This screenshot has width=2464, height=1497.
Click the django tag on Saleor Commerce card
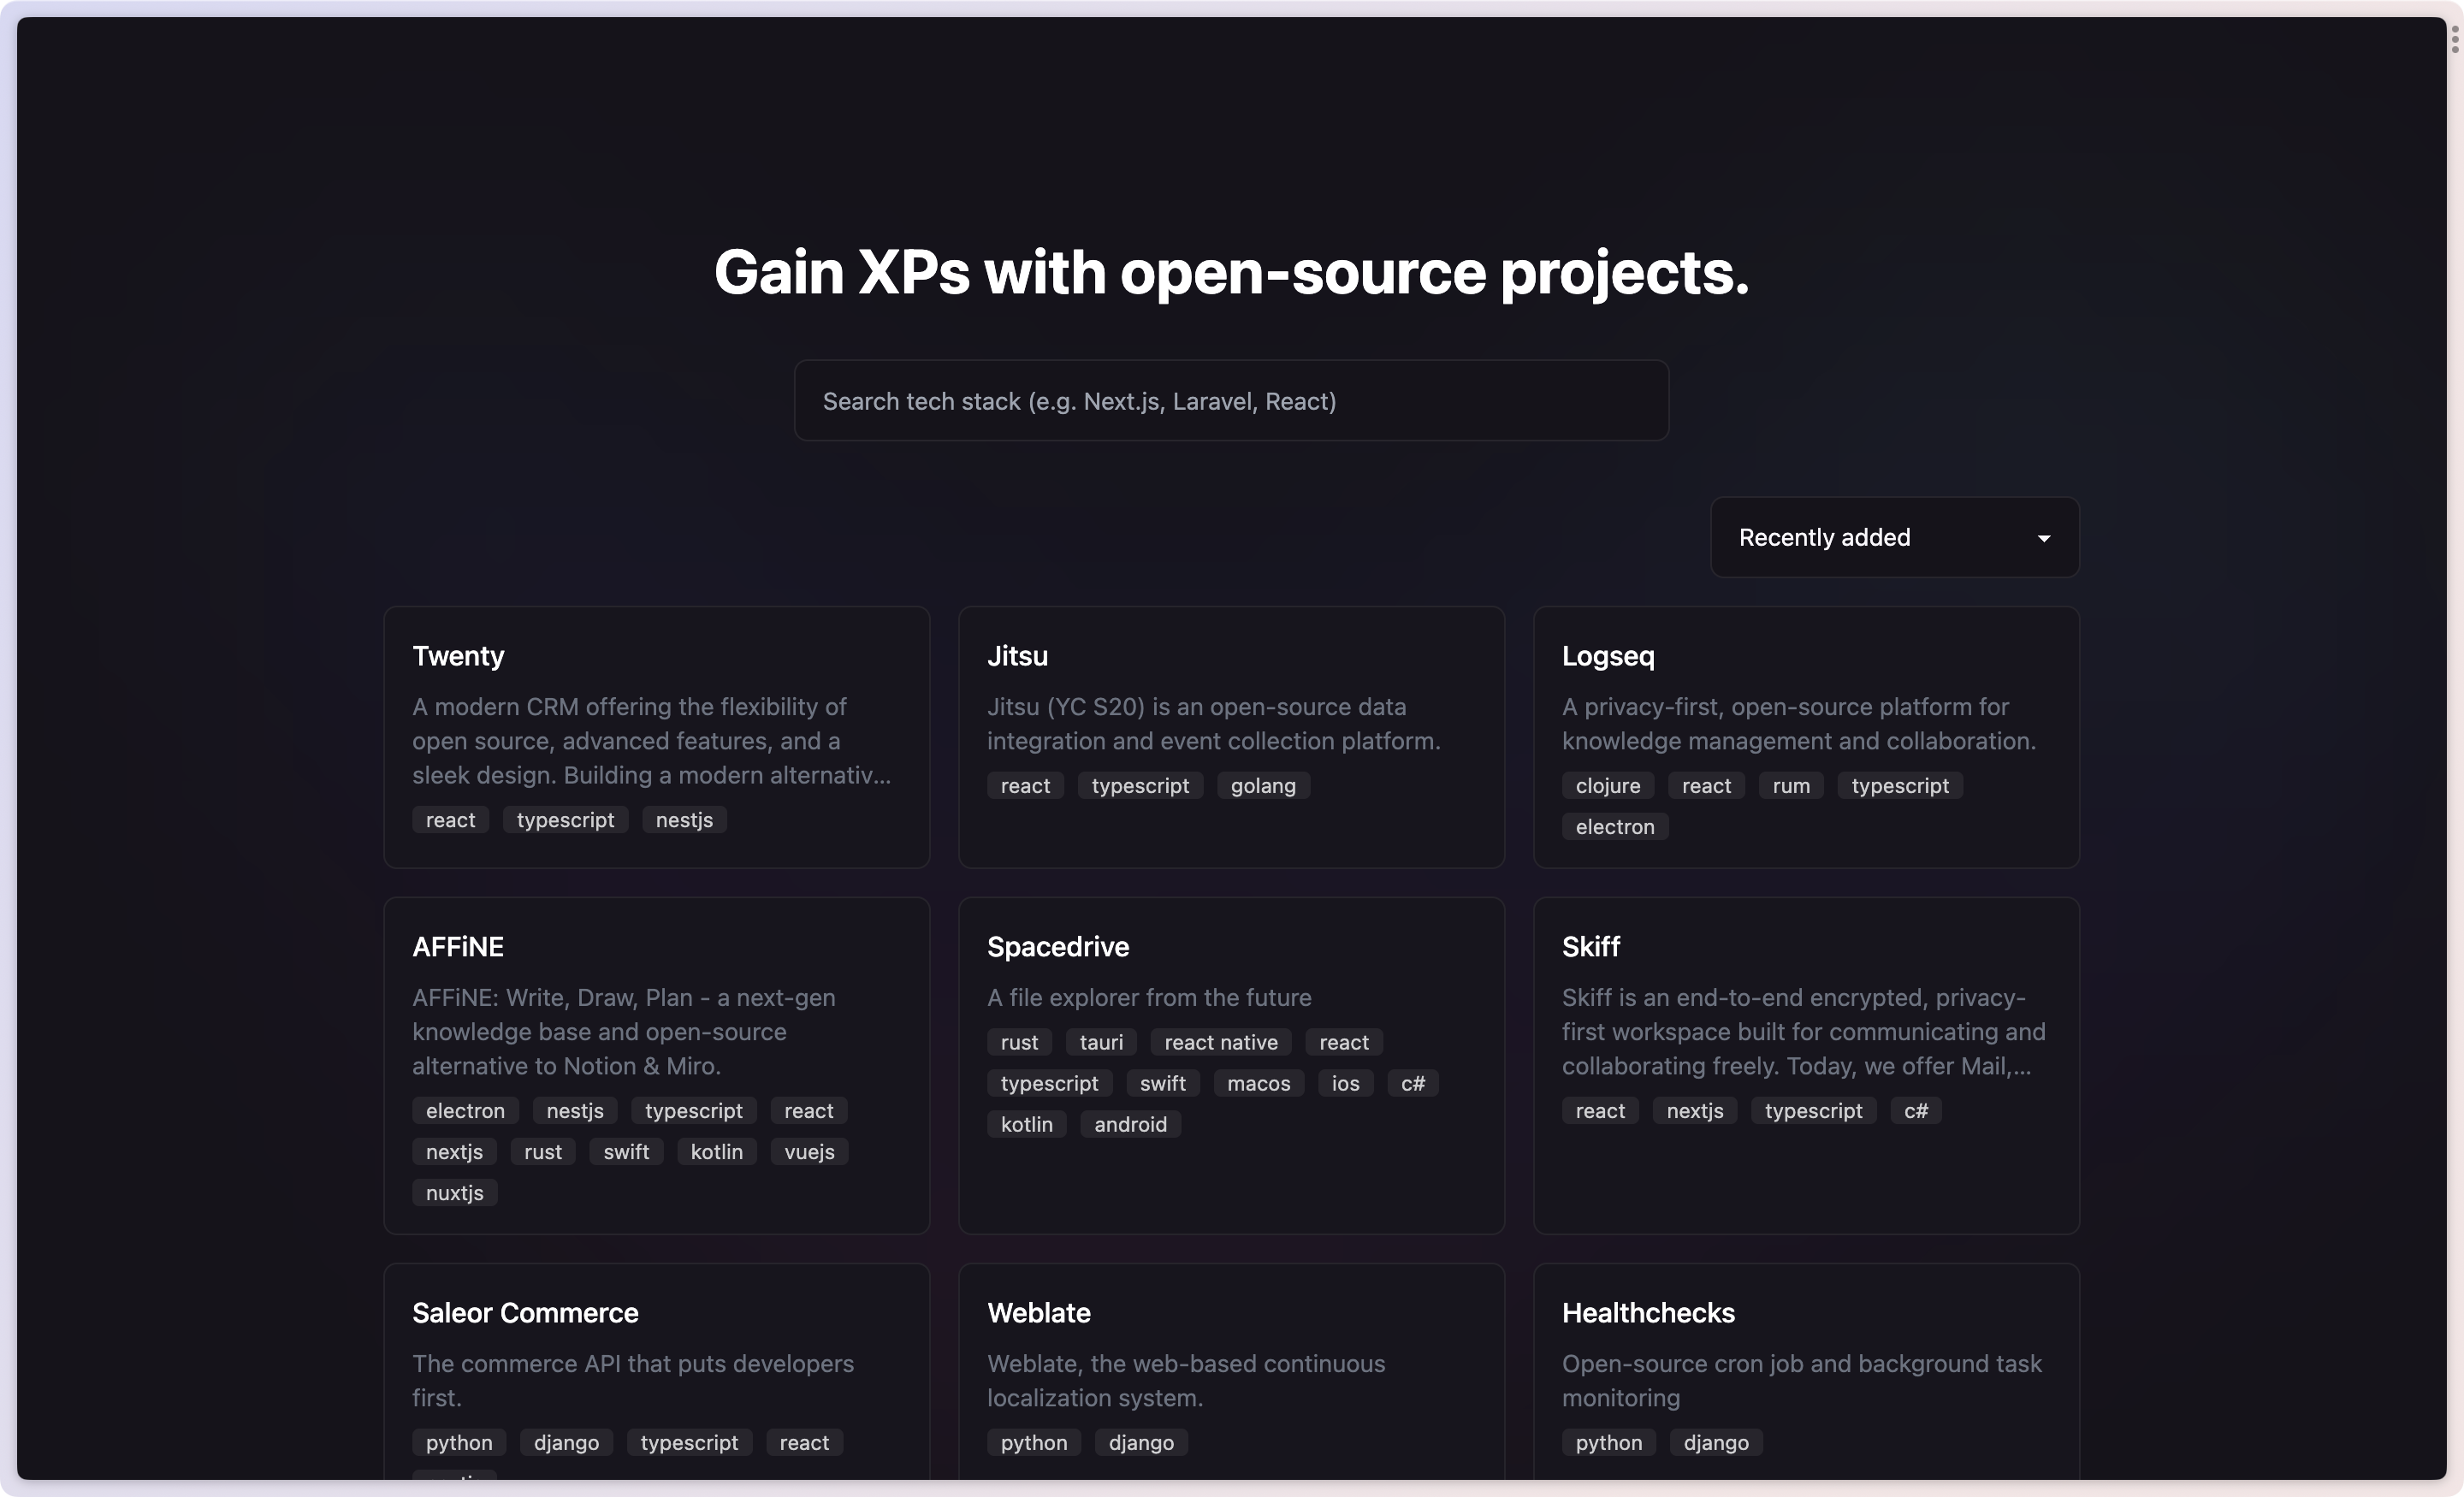click(566, 1442)
